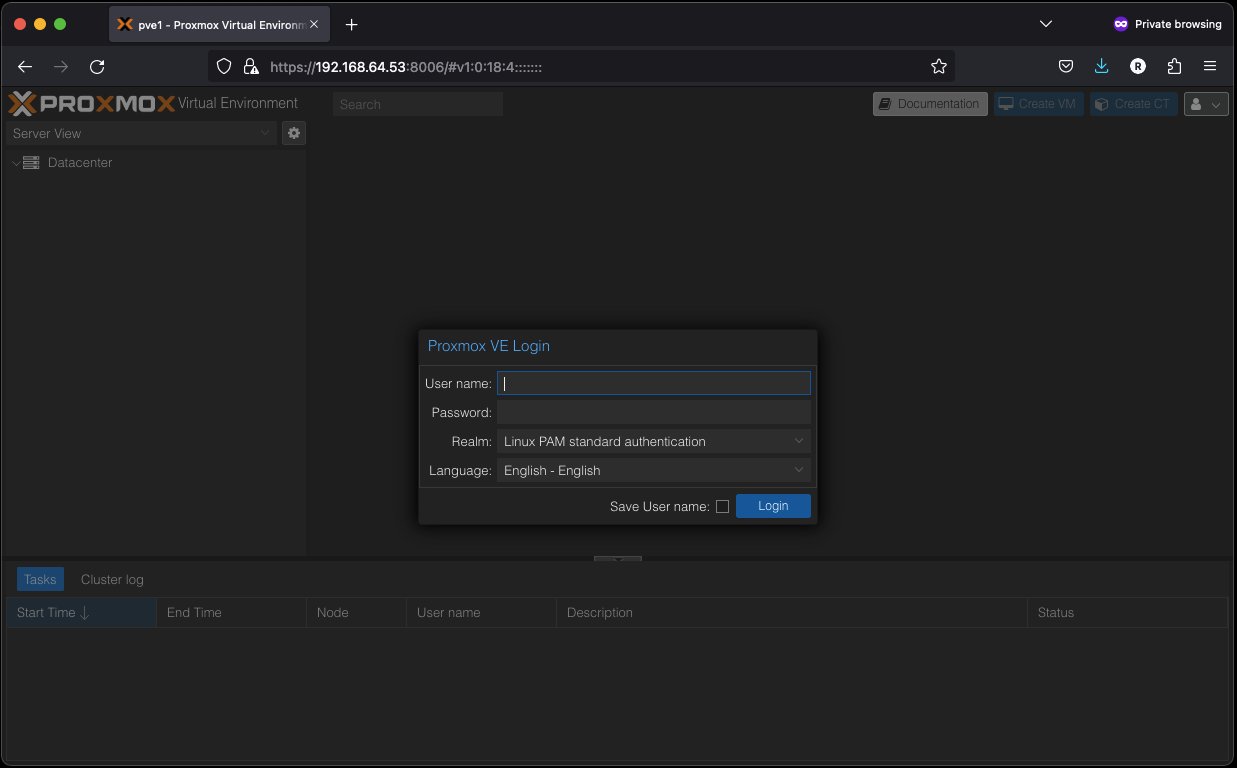Open a new browser tab
This screenshot has width=1237, height=768.
[x=351, y=24]
